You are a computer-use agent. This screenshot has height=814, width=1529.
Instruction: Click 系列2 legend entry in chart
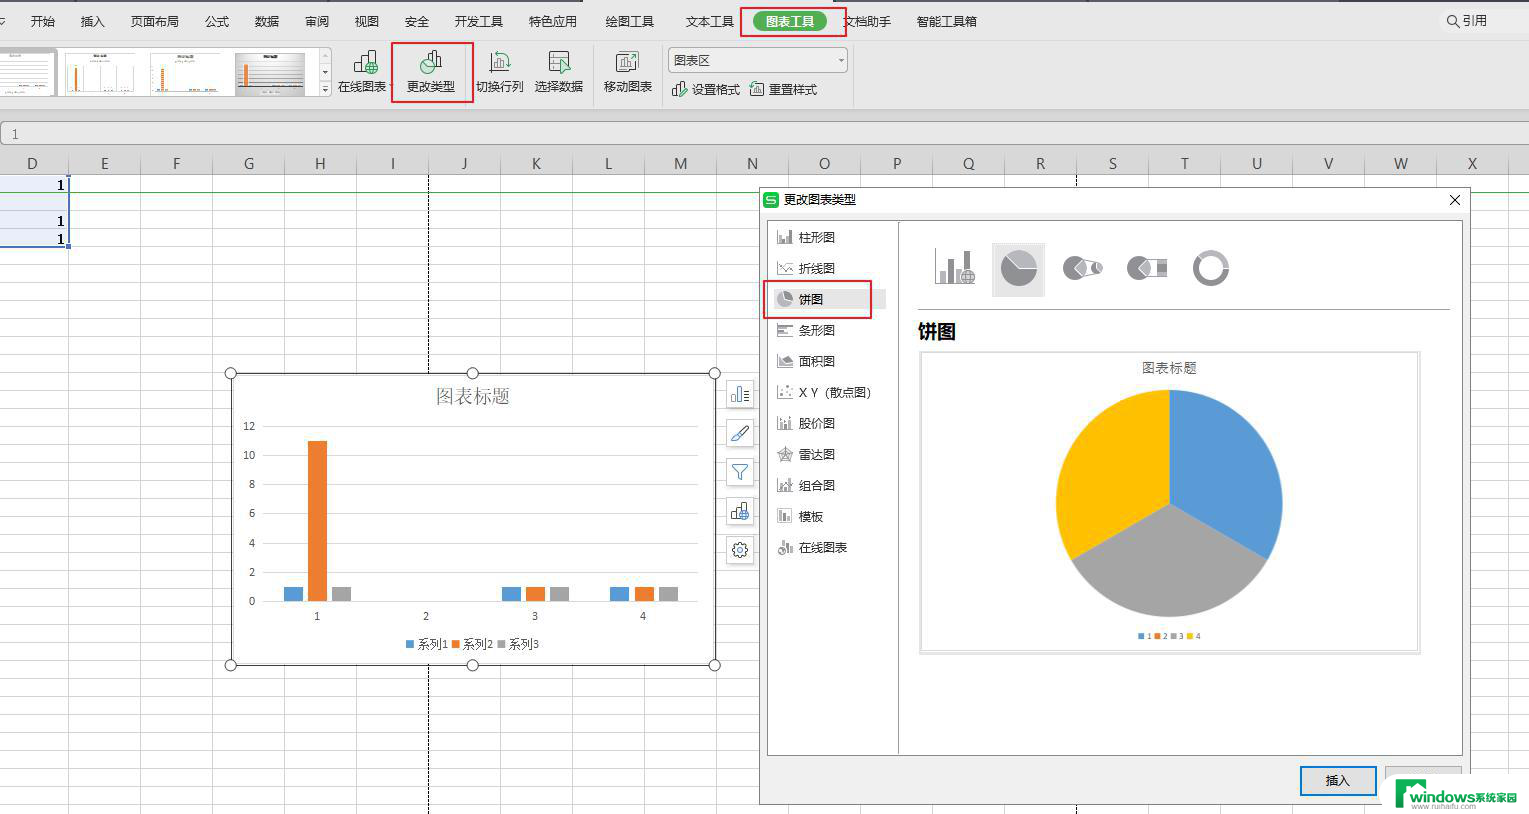click(x=473, y=644)
